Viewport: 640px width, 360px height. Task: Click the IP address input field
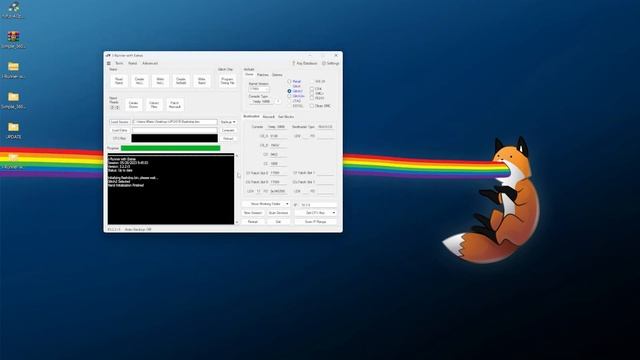318,204
